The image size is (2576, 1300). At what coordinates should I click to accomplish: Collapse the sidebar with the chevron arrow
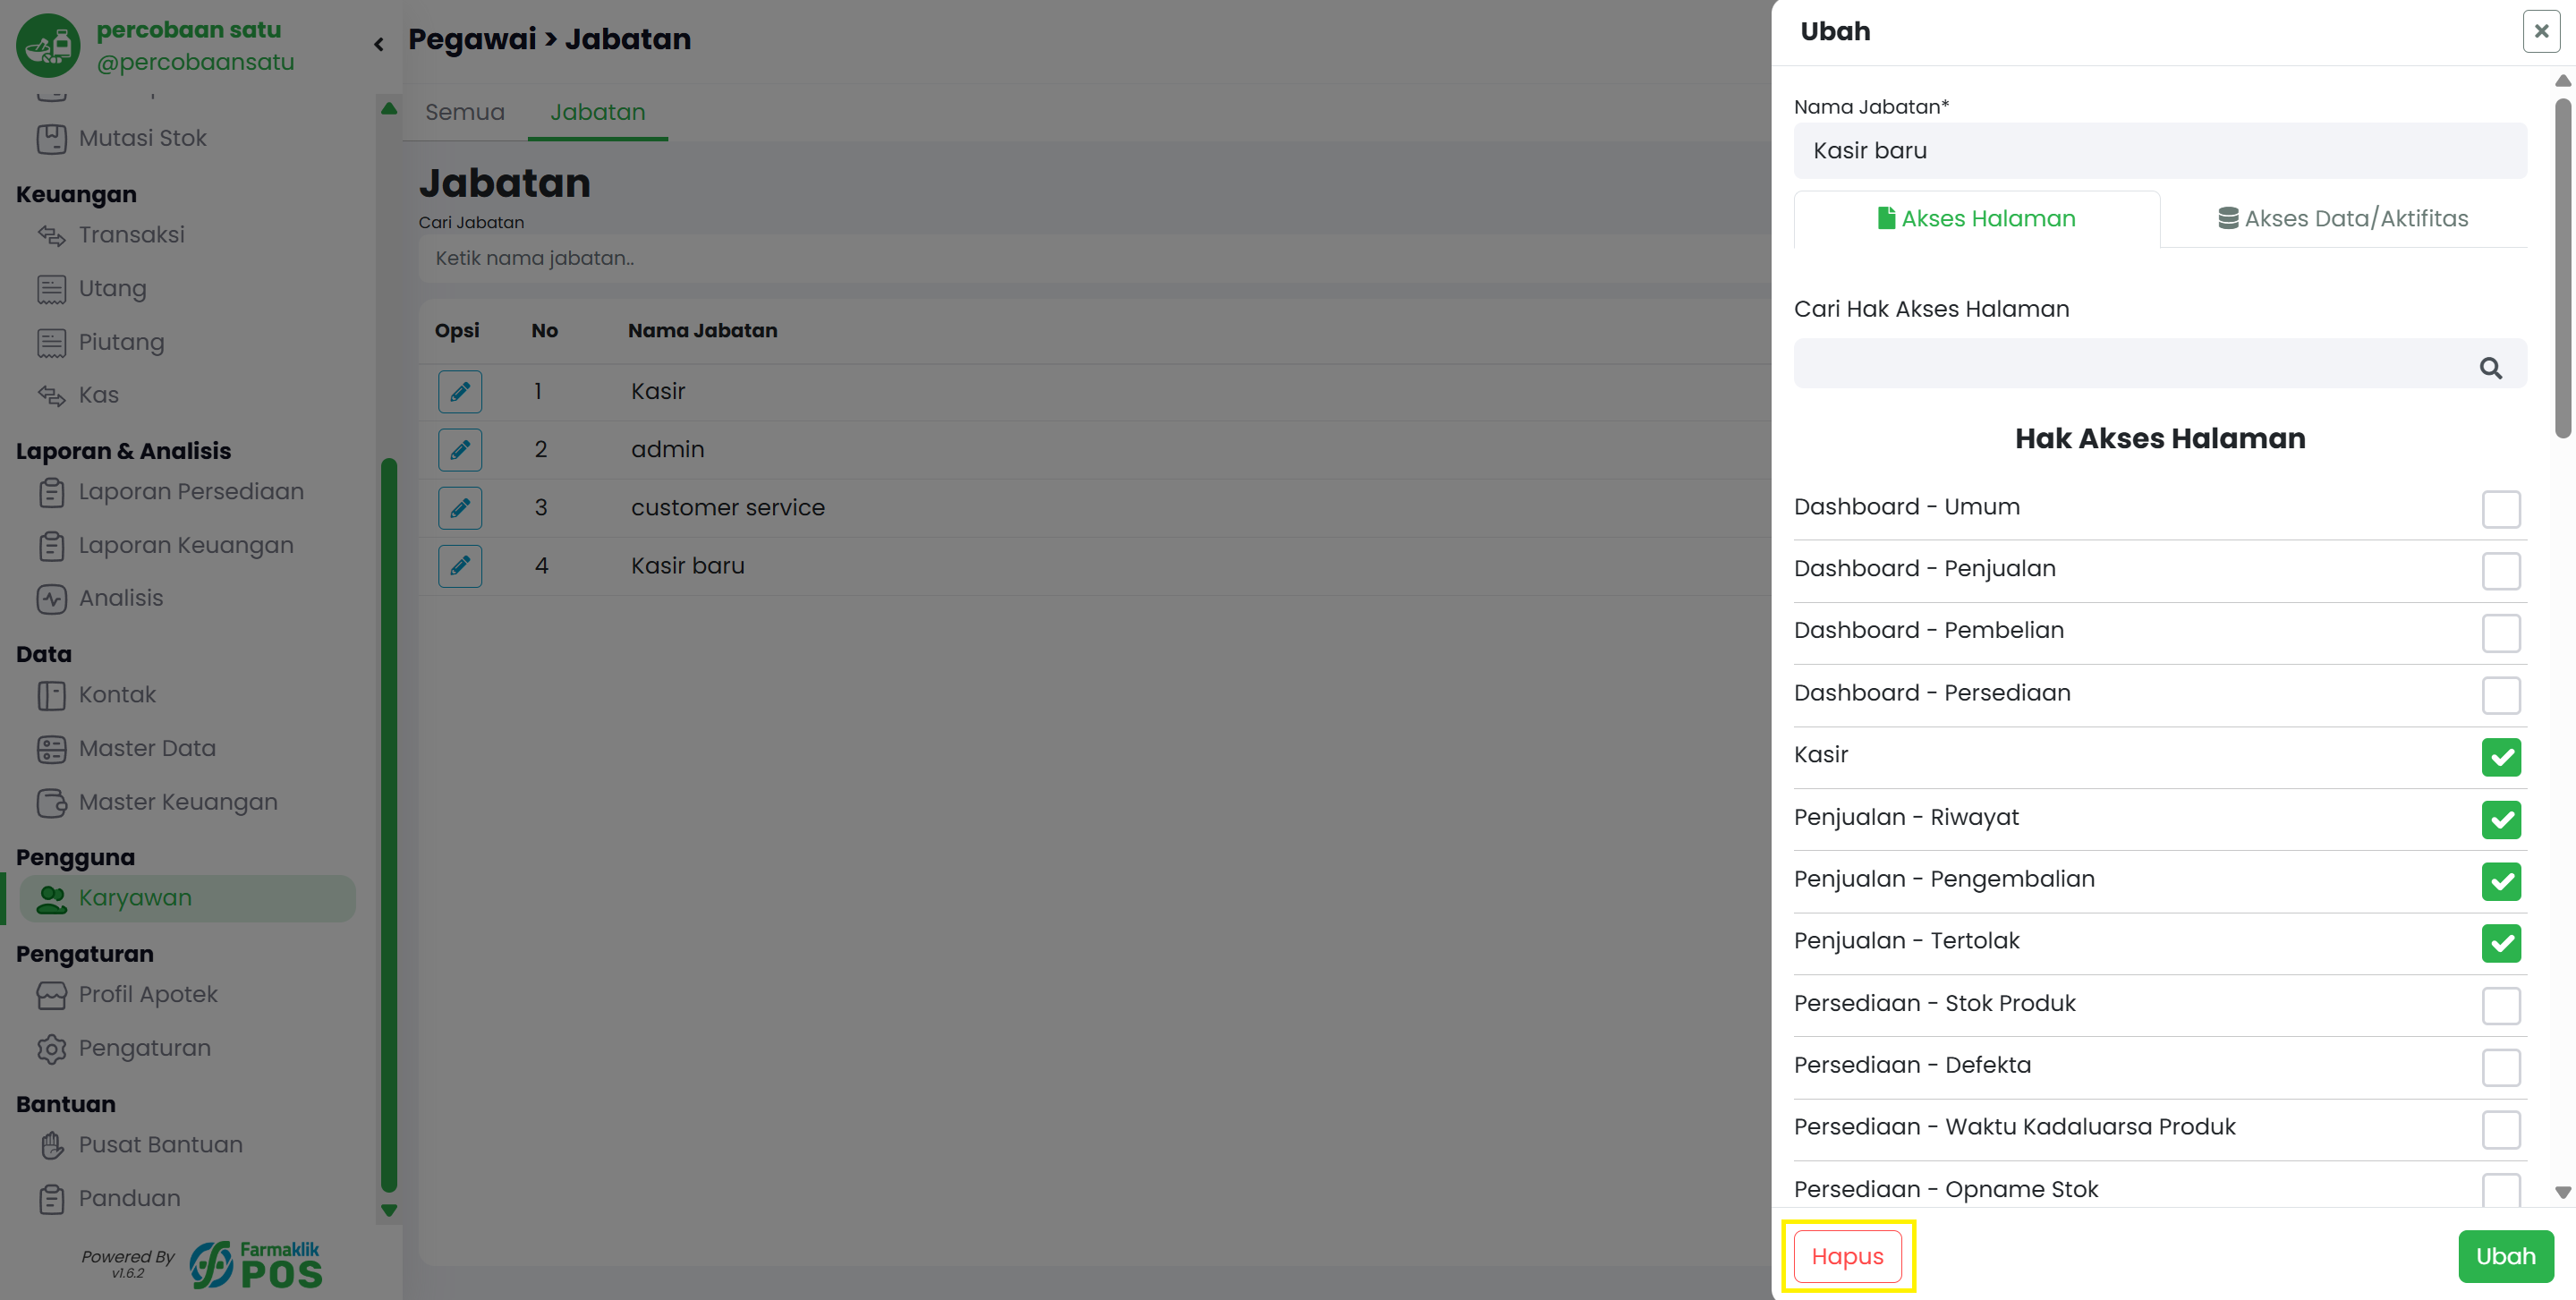[379, 44]
